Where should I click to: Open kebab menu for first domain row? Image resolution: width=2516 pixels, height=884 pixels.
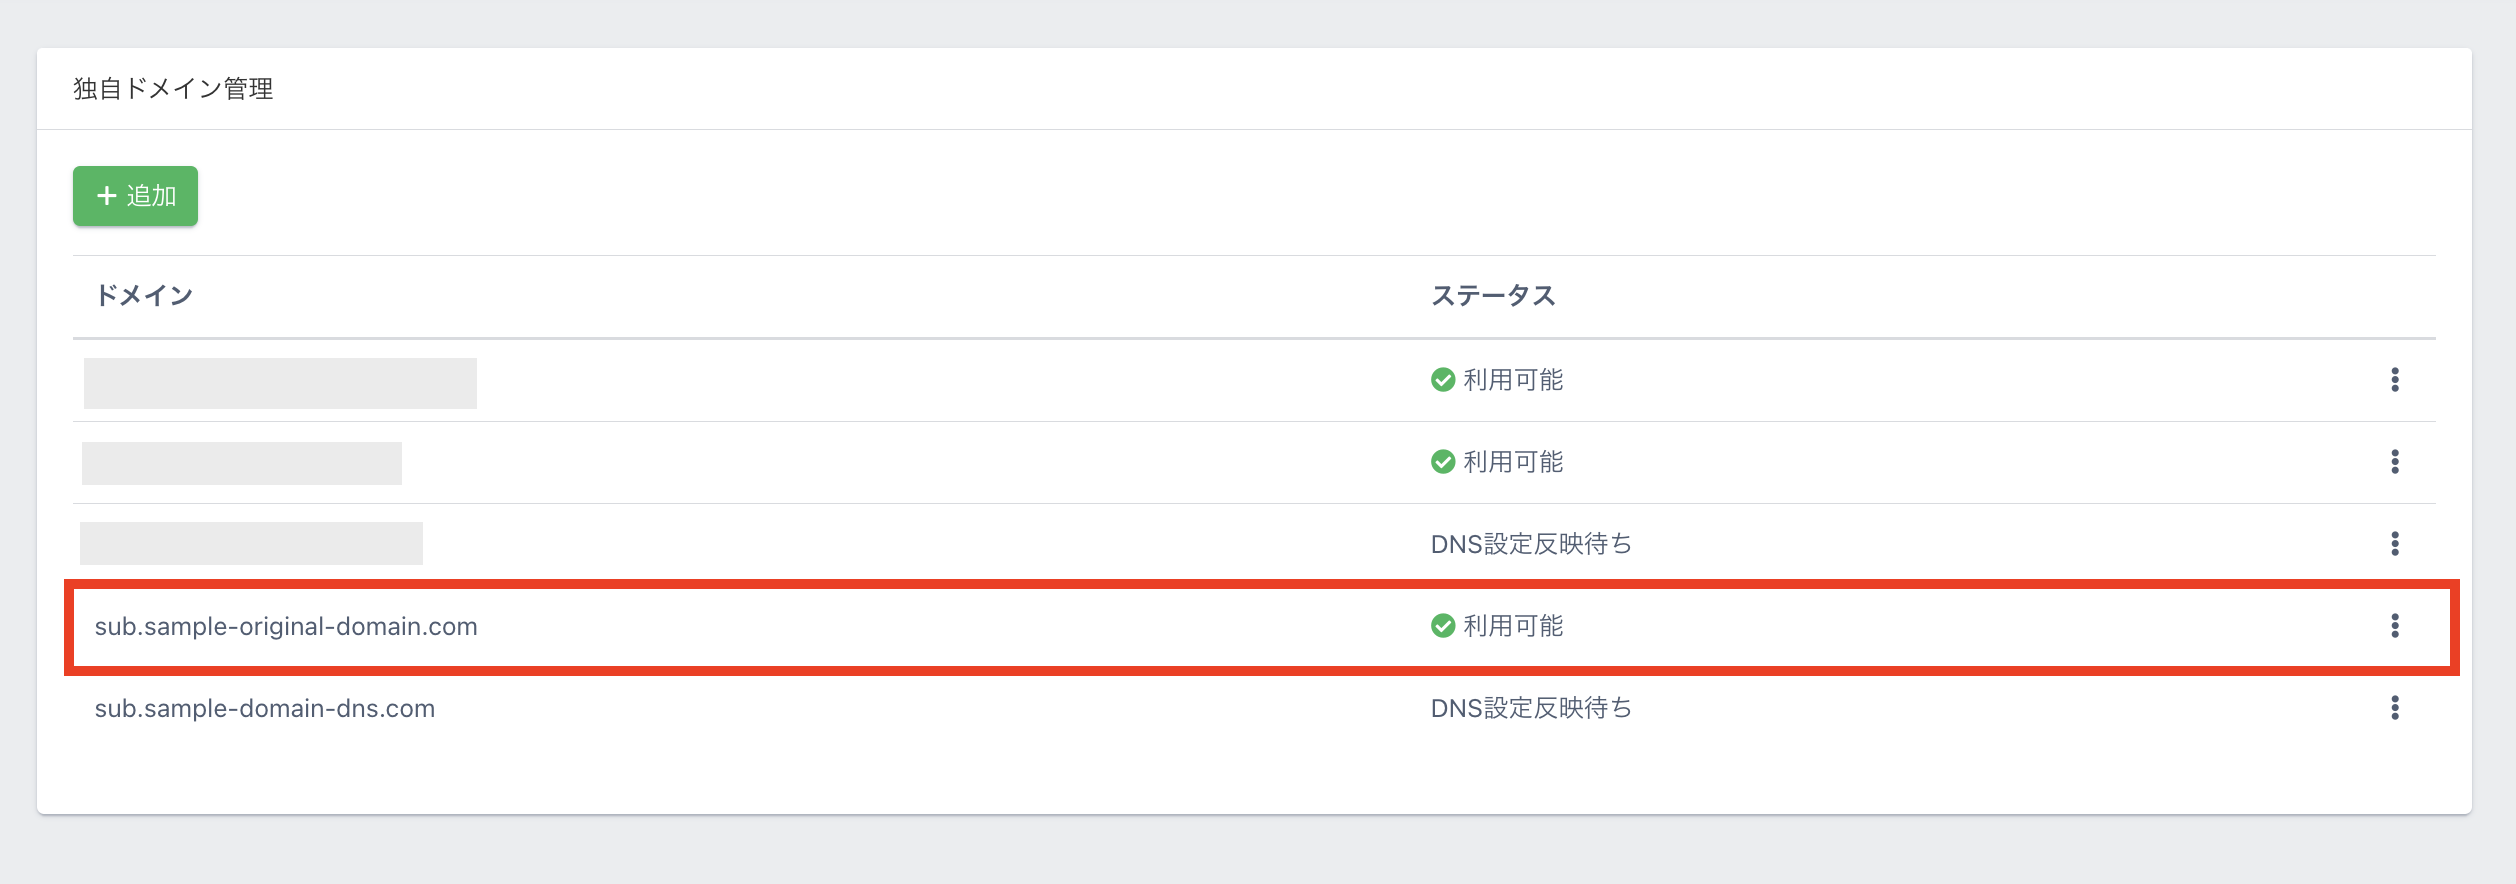click(2394, 380)
